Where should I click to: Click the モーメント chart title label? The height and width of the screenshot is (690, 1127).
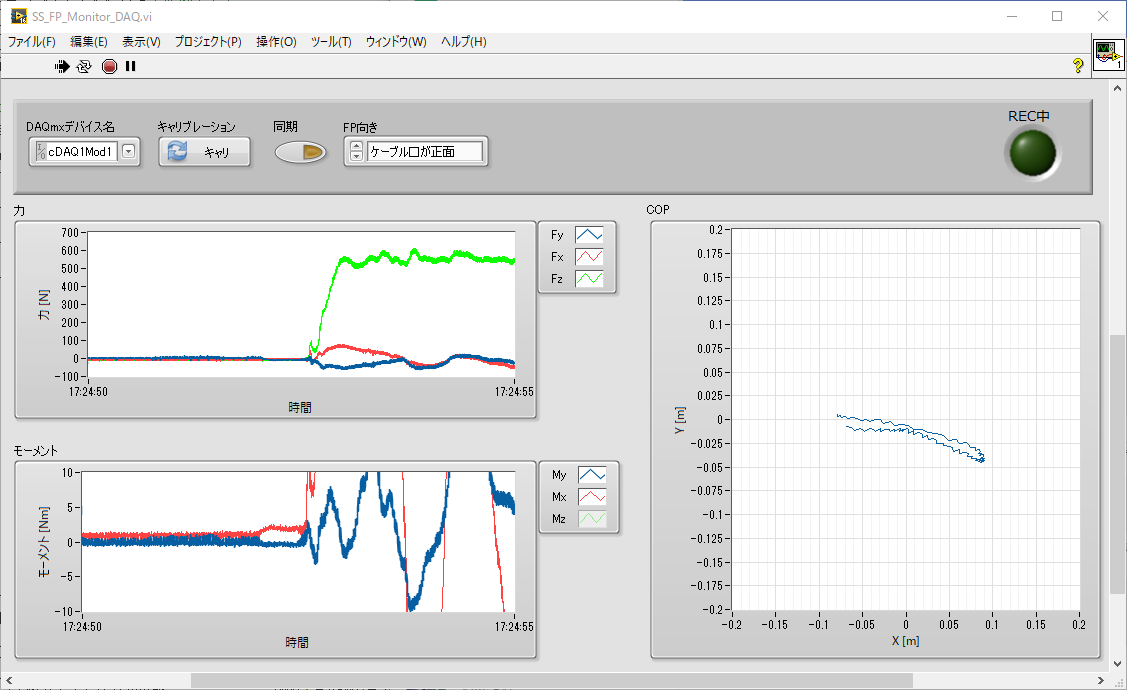[x=35, y=451]
